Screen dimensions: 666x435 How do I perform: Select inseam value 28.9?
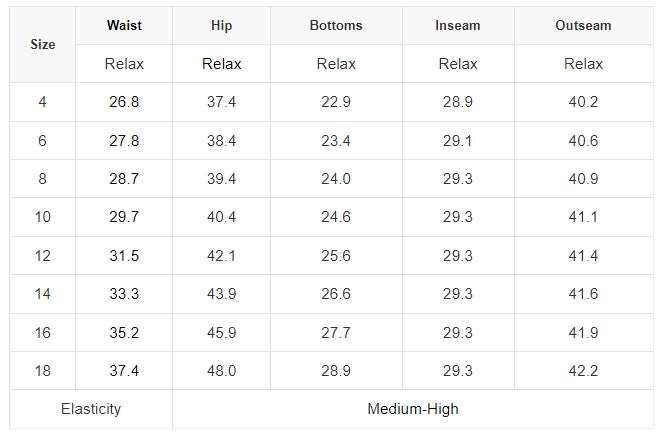coord(458,102)
